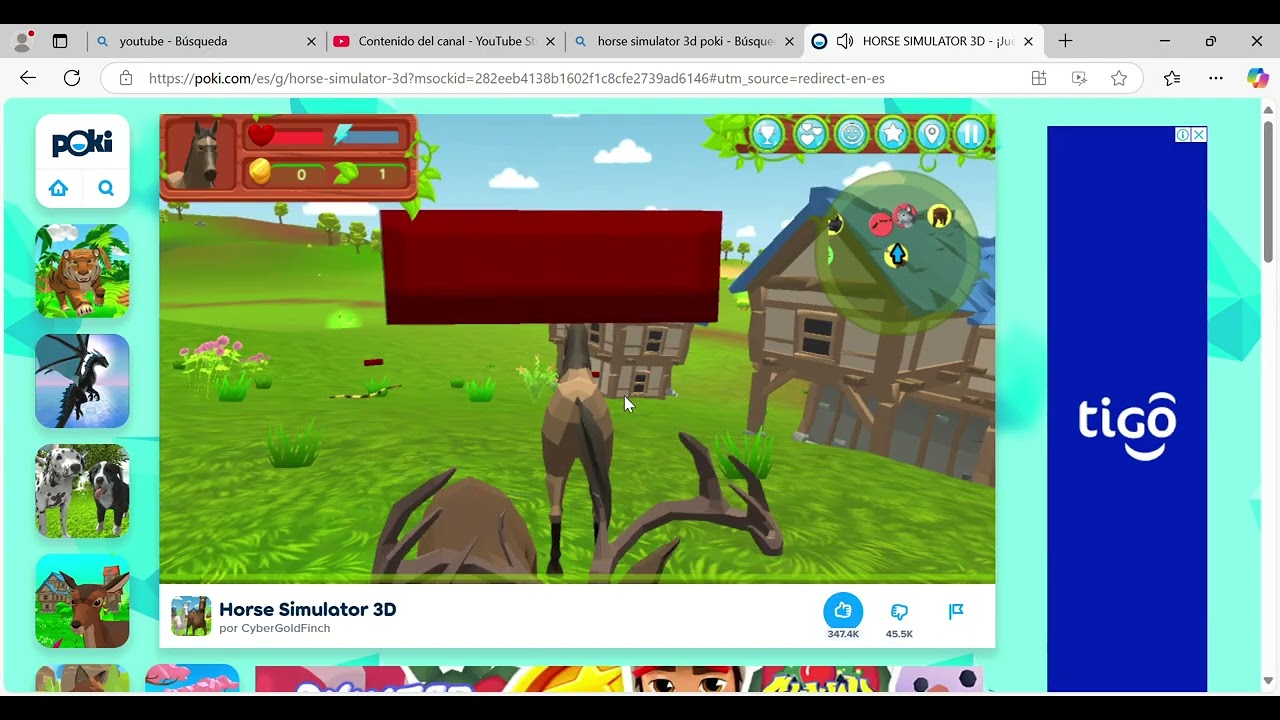
Task: Add this page to favorites star
Action: (1119, 78)
